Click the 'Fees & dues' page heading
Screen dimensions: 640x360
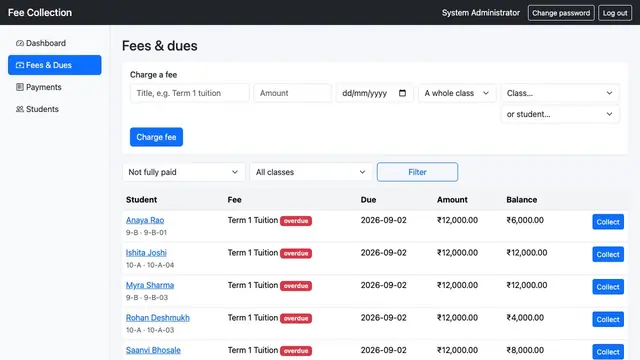(160, 46)
